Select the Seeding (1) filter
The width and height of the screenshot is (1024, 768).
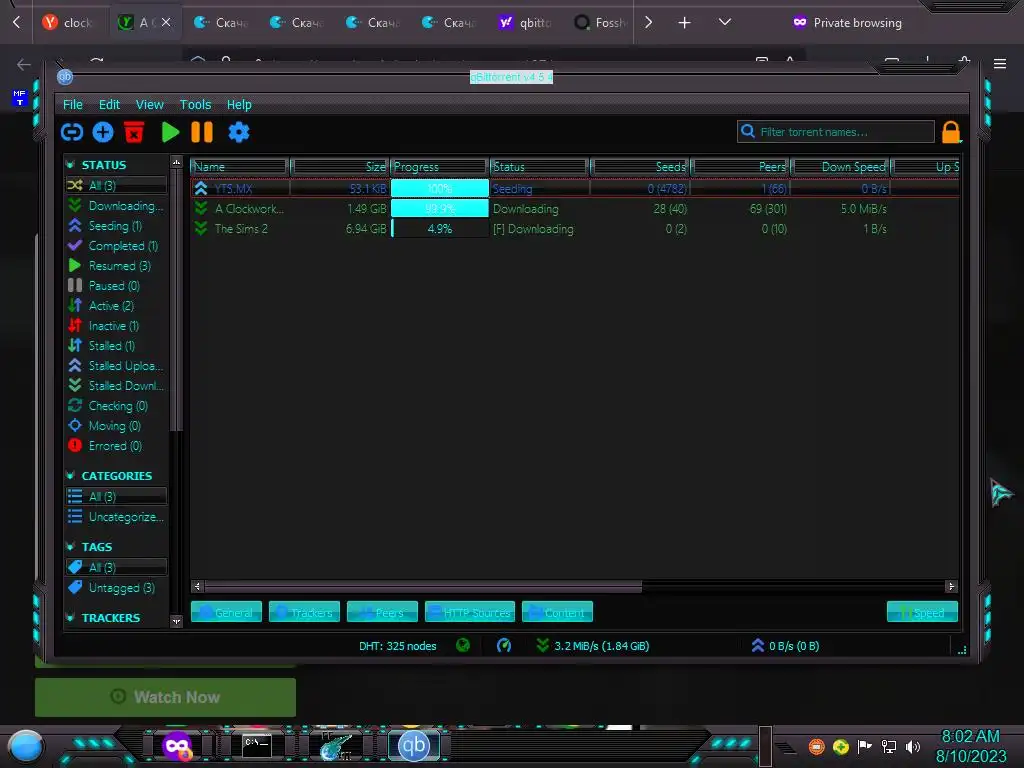116,226
